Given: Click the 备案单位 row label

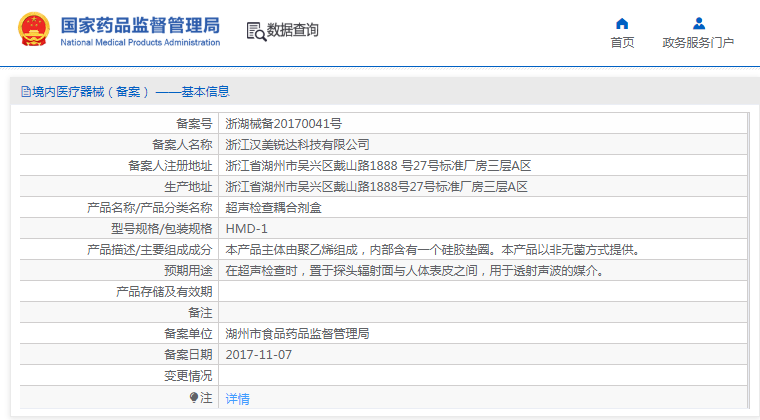Looking at the screenshot, I should point(188,333).
